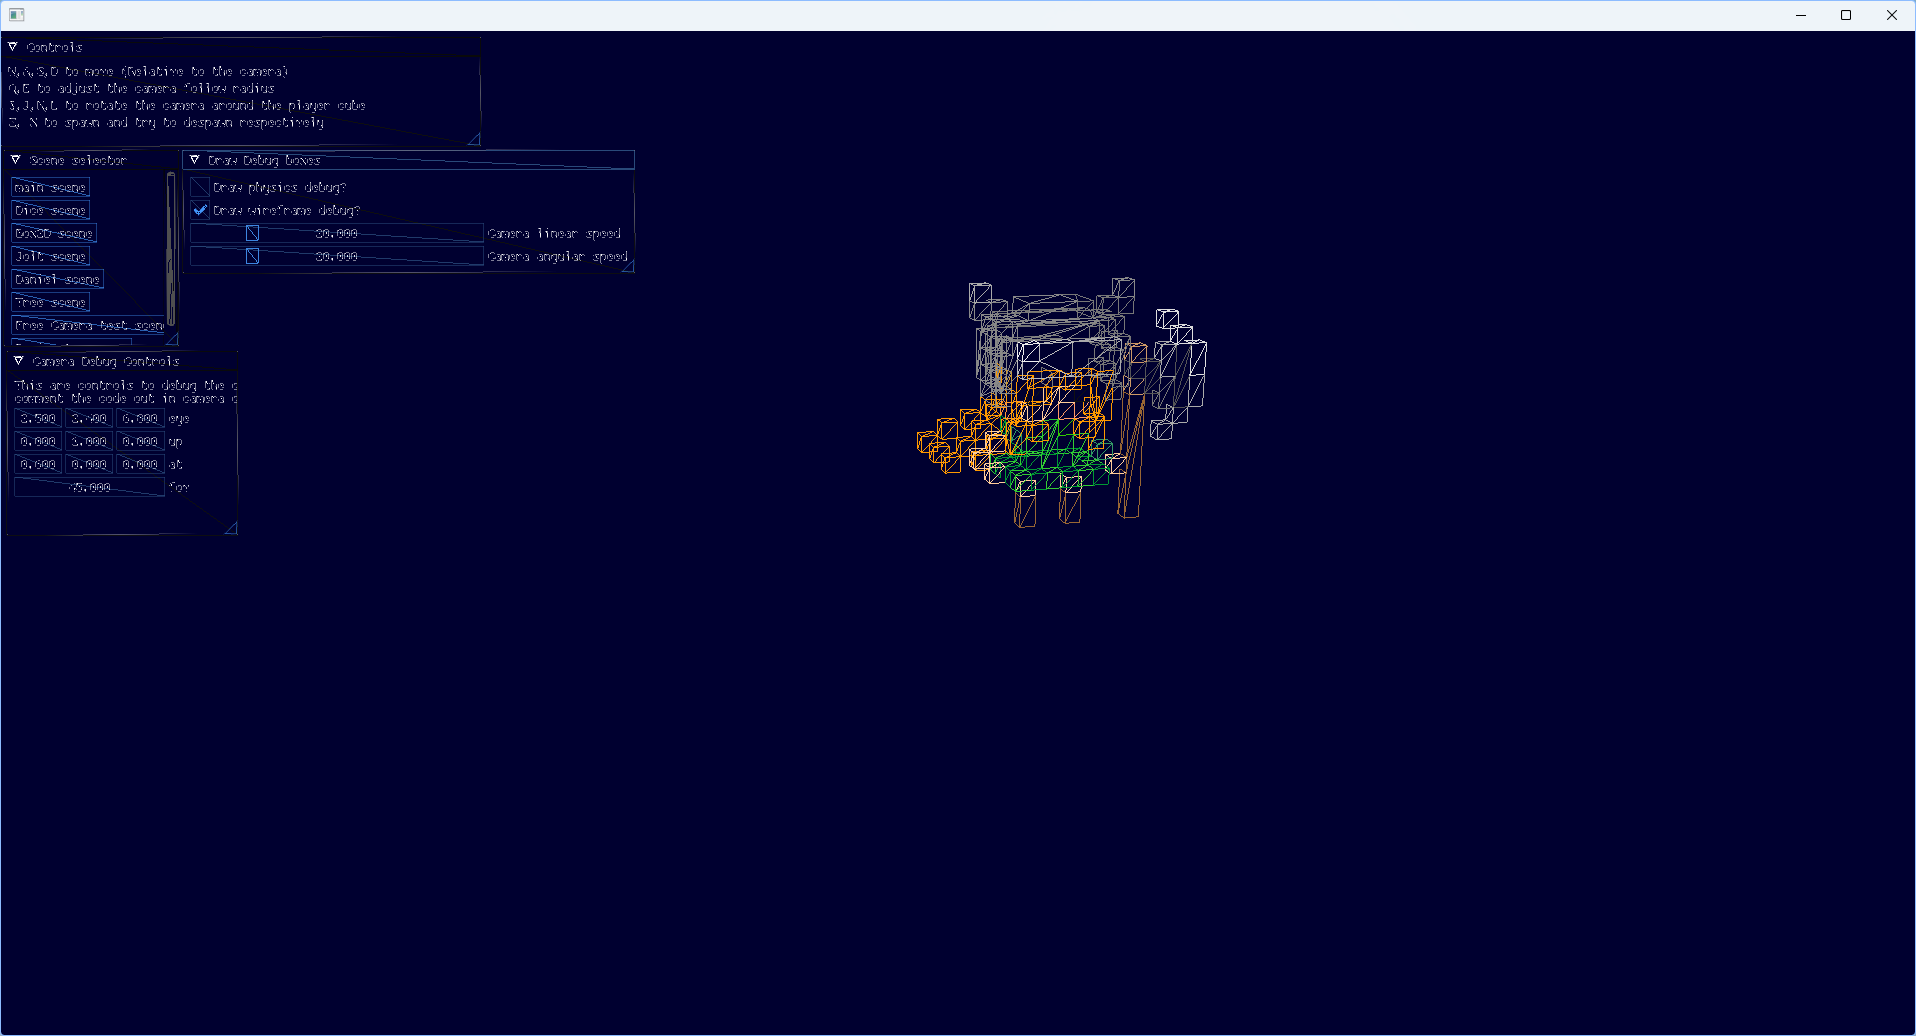This screenshot has width=1916, height=1036.
Task: Enable Draw physics debug checkbox
Action: pos(200,187)
